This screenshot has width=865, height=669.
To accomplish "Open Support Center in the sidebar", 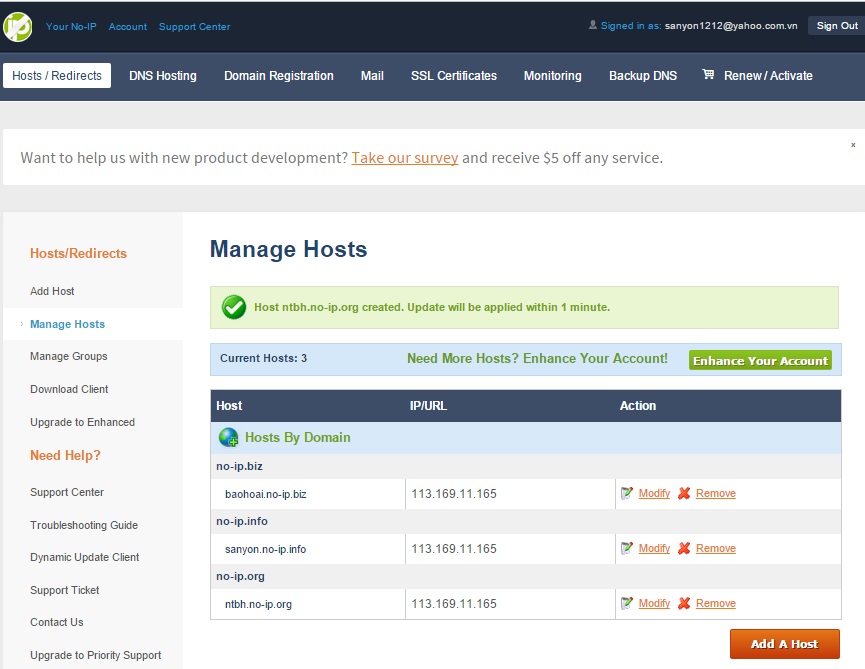I will 67,492.
